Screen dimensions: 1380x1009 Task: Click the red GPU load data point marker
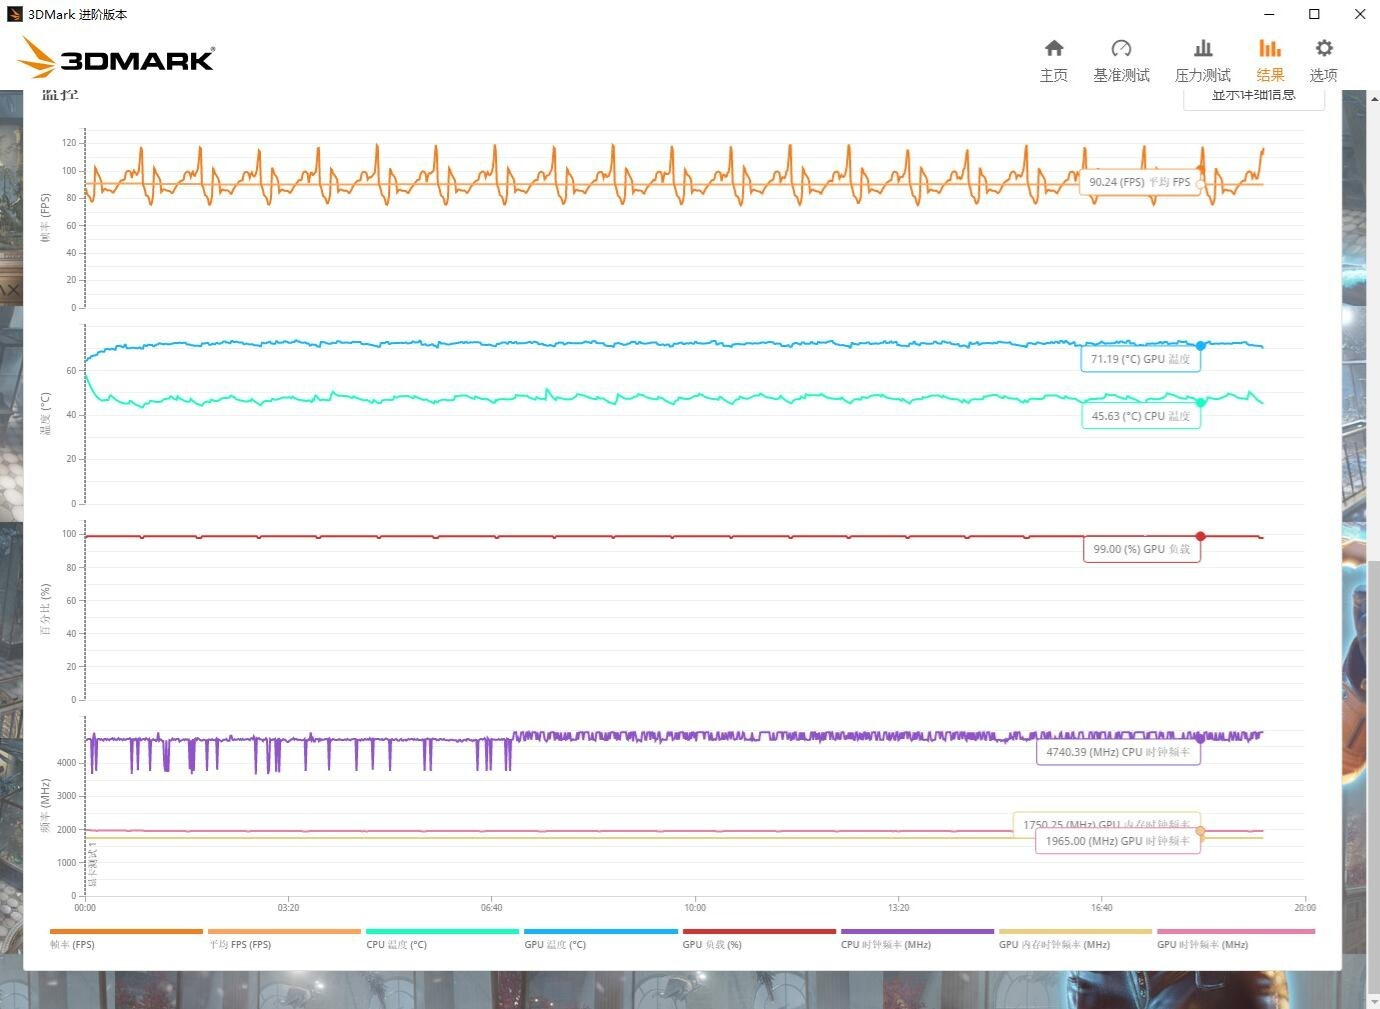1201,536
